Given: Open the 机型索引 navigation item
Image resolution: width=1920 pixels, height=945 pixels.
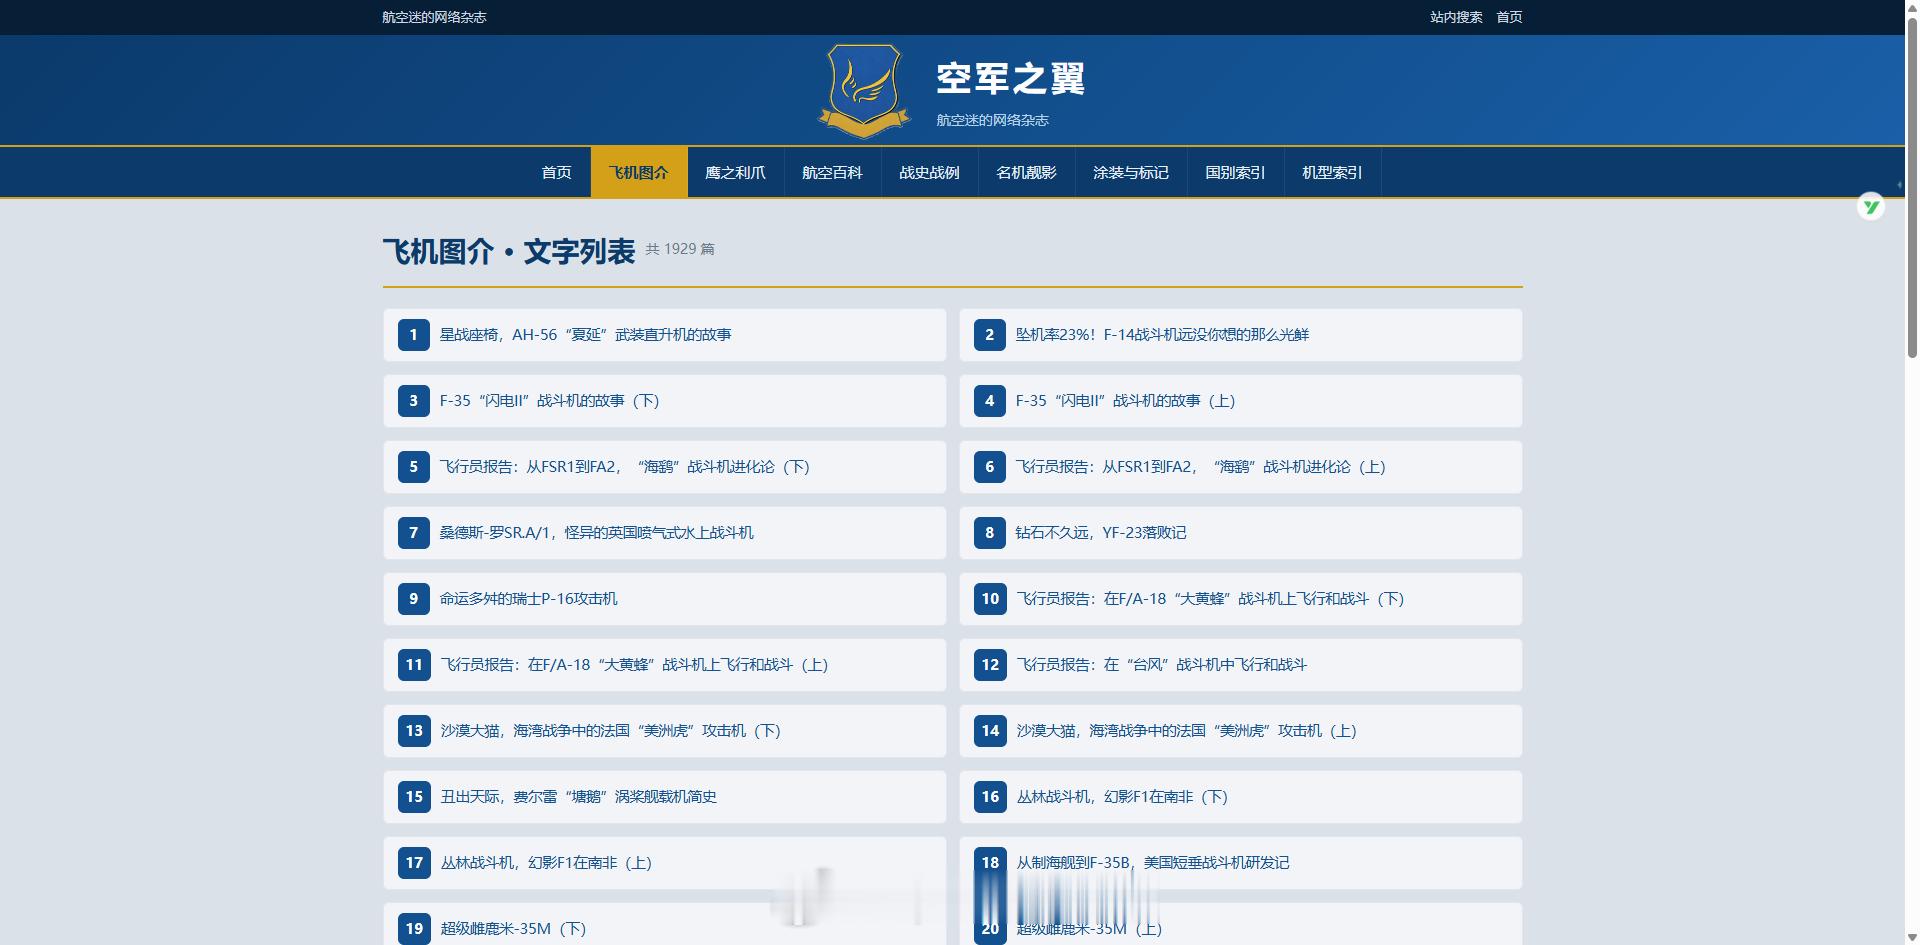Looking at the screenshot, I should 1332,172.
